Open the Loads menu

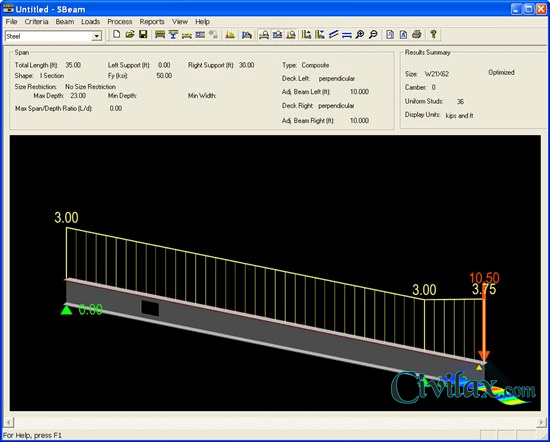click(90, 22)
